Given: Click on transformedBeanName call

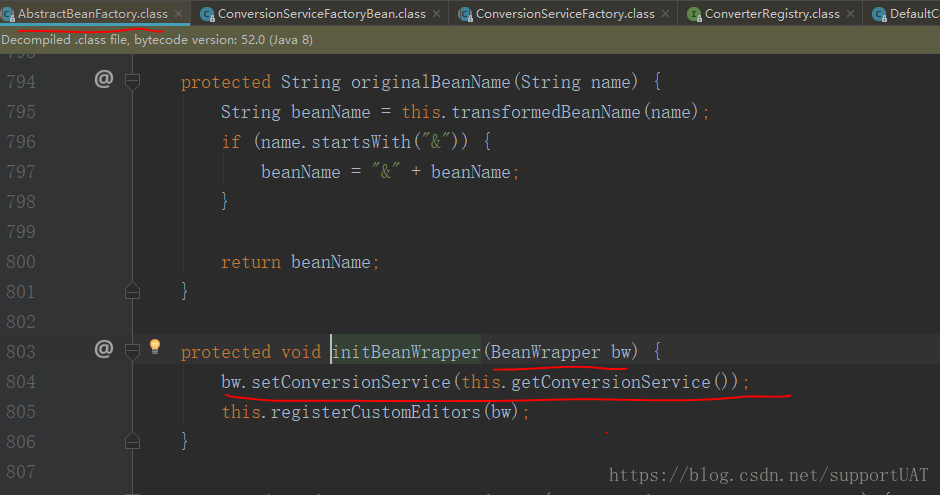Looking at the screenshot, I should click(x=546, y=111).
